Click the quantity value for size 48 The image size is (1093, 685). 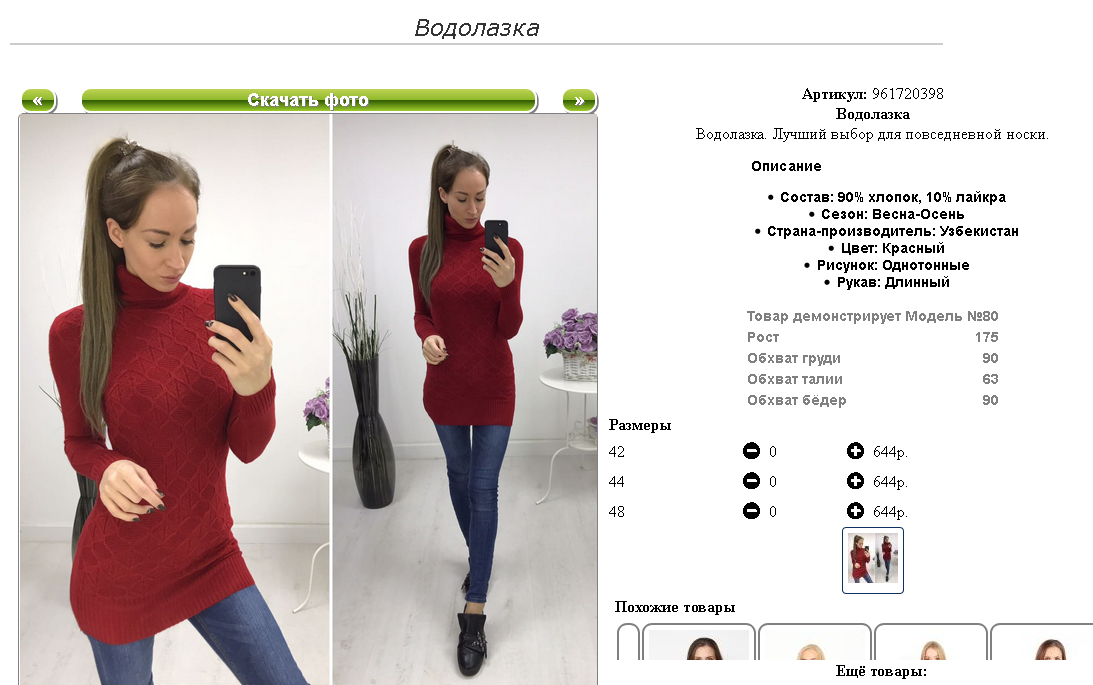point(772,512)
